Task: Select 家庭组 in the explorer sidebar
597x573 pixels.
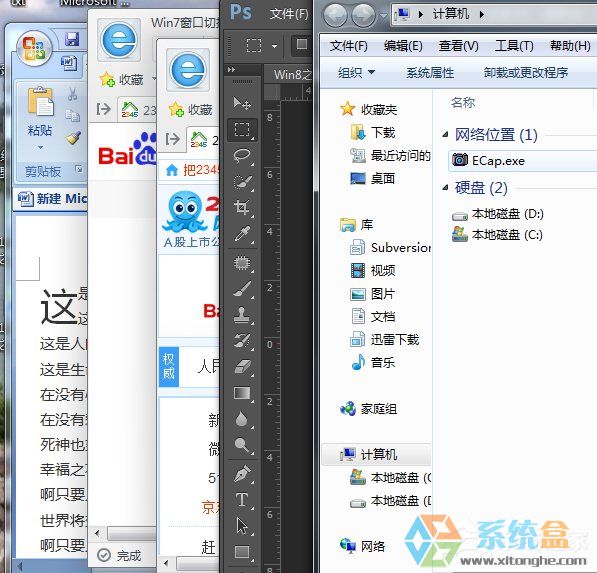Action: click(369, 409)
